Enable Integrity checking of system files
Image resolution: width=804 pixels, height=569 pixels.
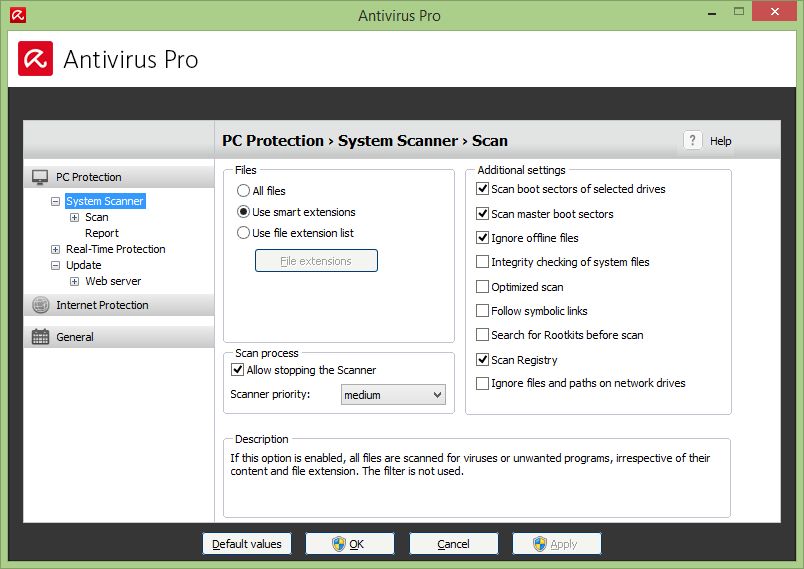tap(482, 262)
